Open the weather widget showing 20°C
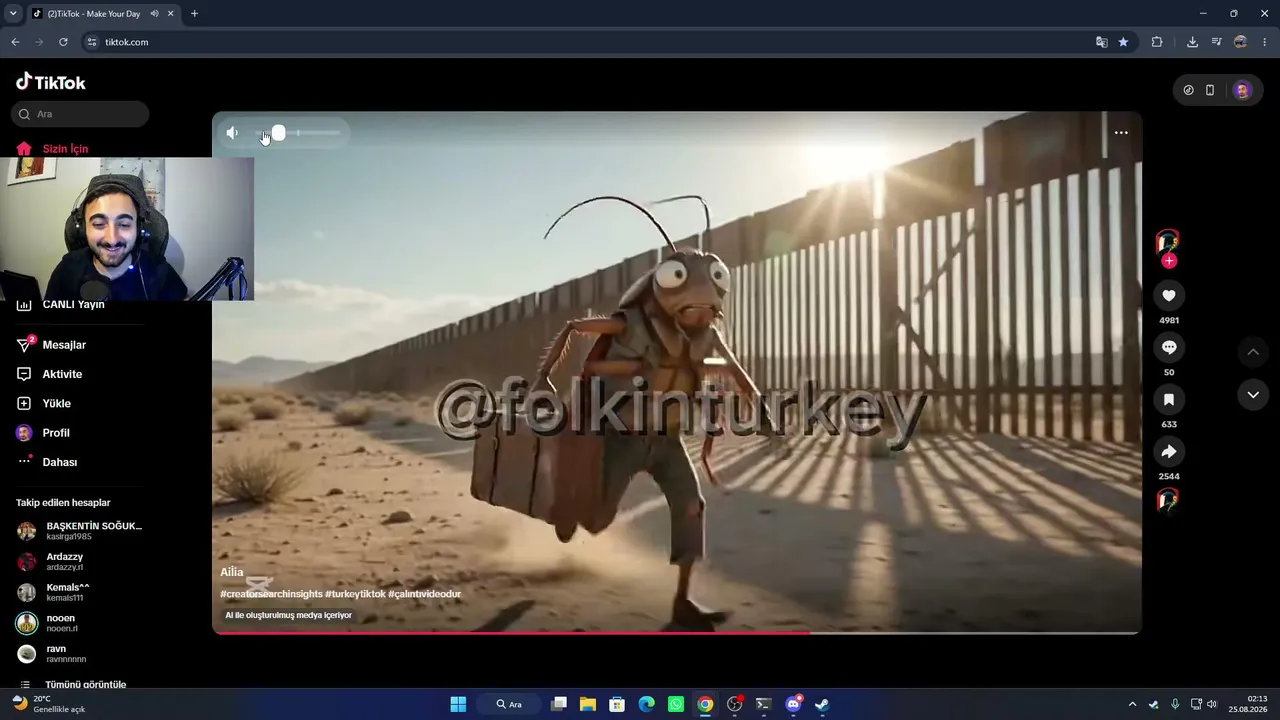 pyautogui.click(x=48, y=703)
